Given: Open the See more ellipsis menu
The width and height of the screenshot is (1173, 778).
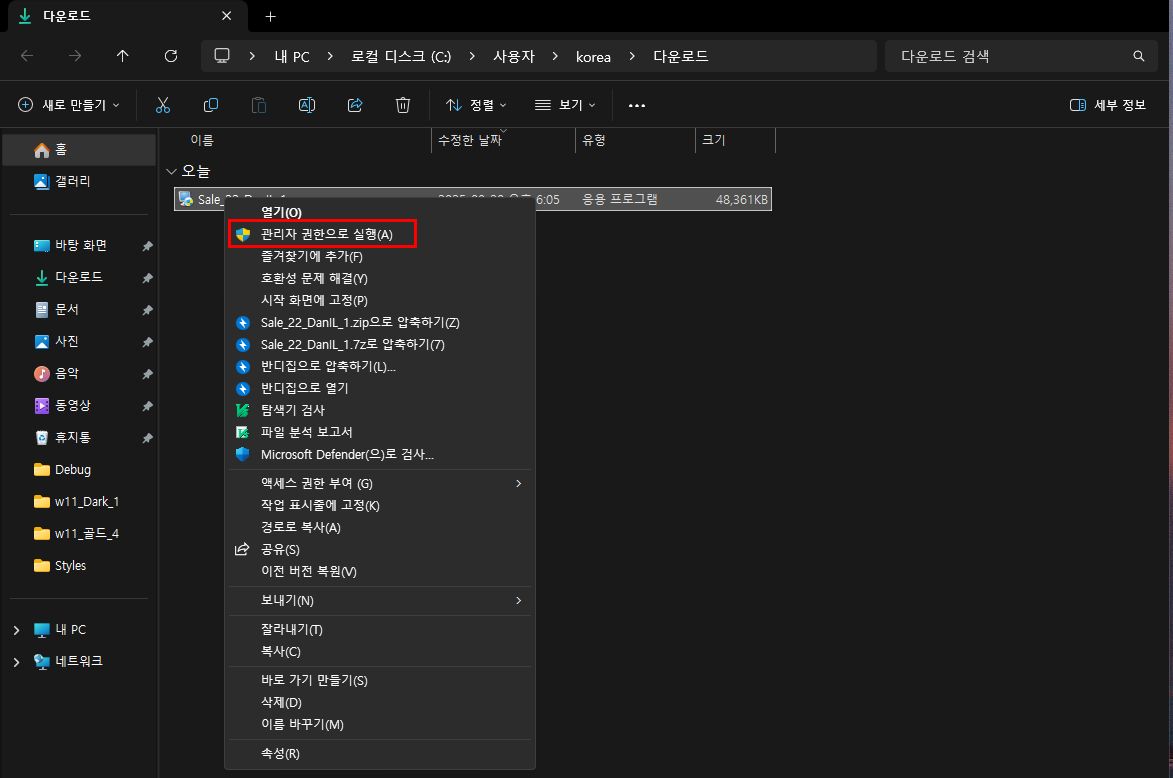Looking at the screenshot, I should pyautogui.click(x=637, y=105).
